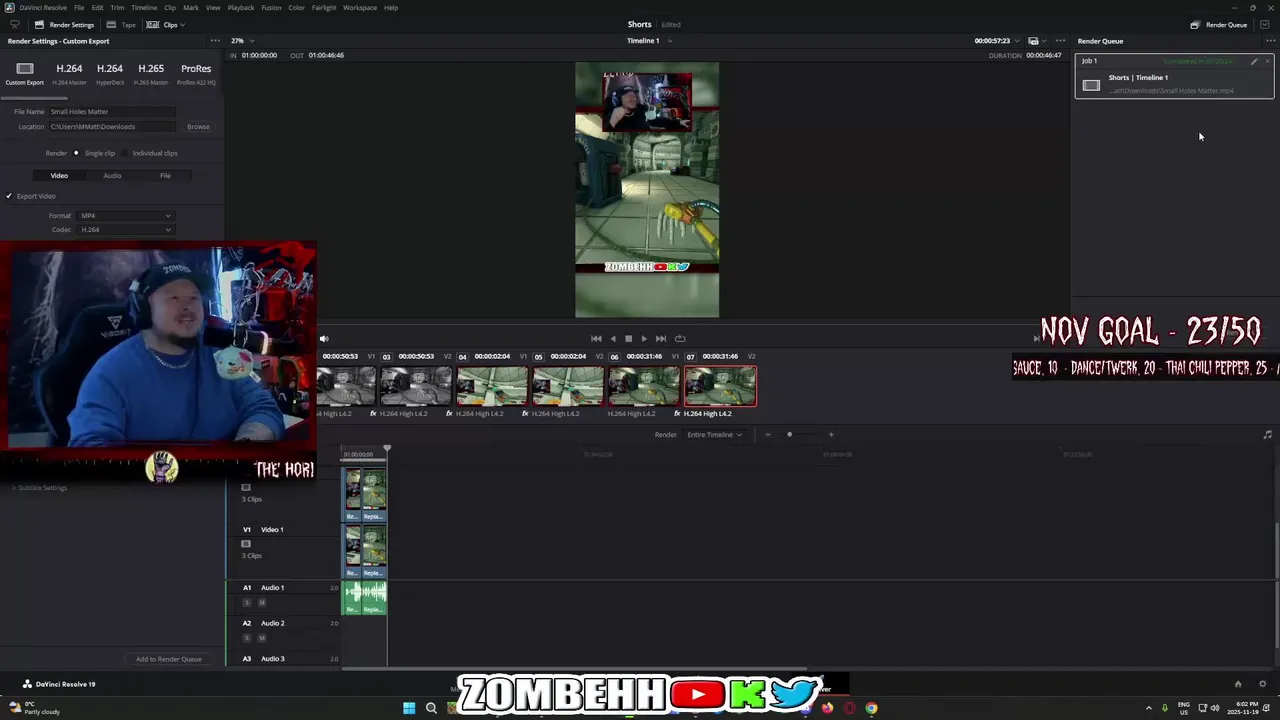Open viewer options three-dot menu
The height and width of the screenshot is (720, 1280).
[1061, 41]
